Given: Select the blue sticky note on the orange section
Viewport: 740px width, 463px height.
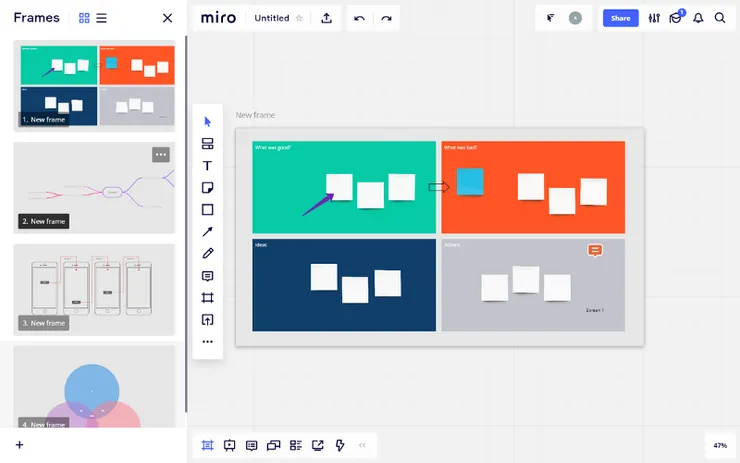Looking at the screenshot, I should (470, 182).
